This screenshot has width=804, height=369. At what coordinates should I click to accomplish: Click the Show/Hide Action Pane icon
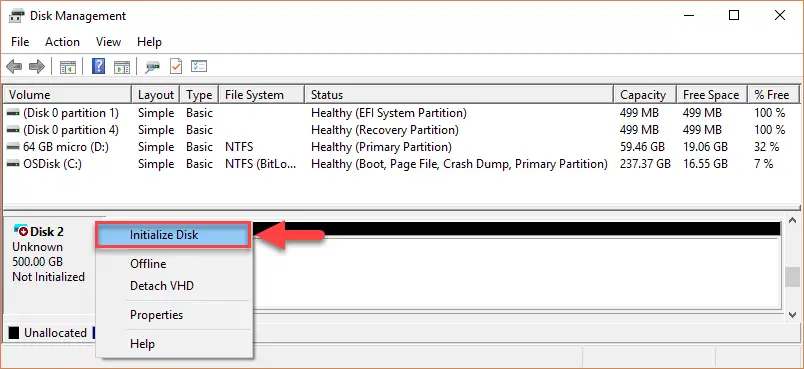(122, 67)
